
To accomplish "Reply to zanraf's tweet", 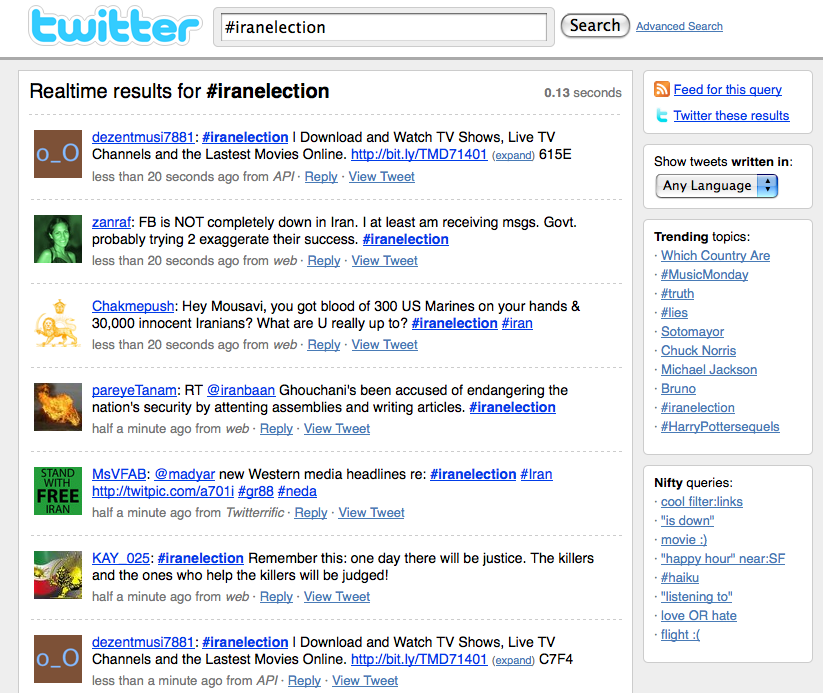I will pyautogui.click(x=323, y=260).
